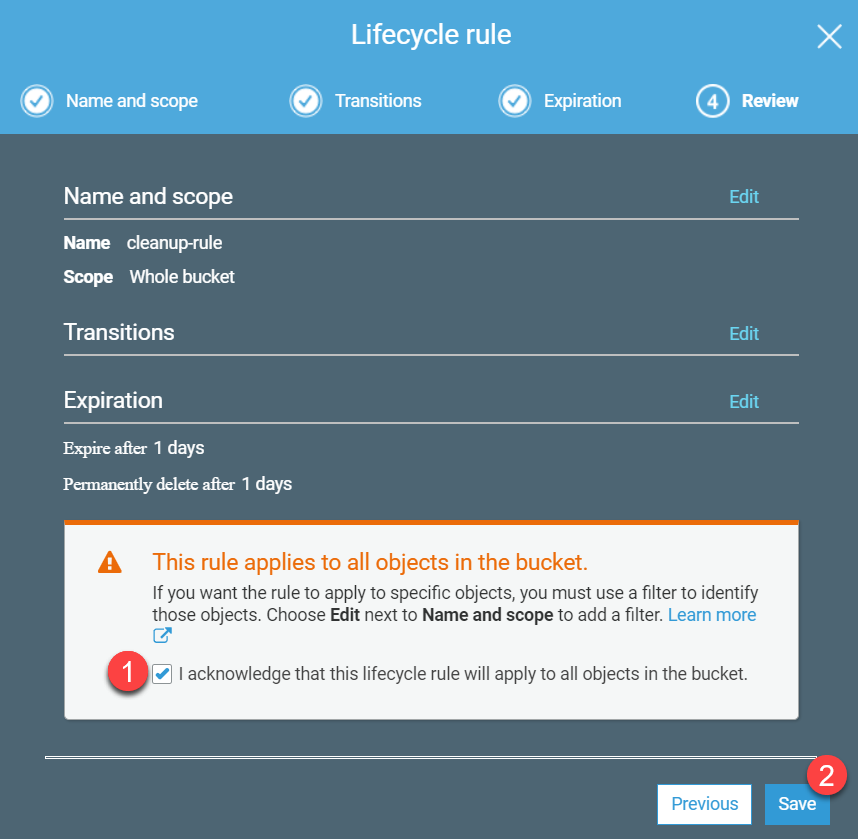
Task: Click the Transitions step checkmark icon
Action: click(x=305, y=101)
